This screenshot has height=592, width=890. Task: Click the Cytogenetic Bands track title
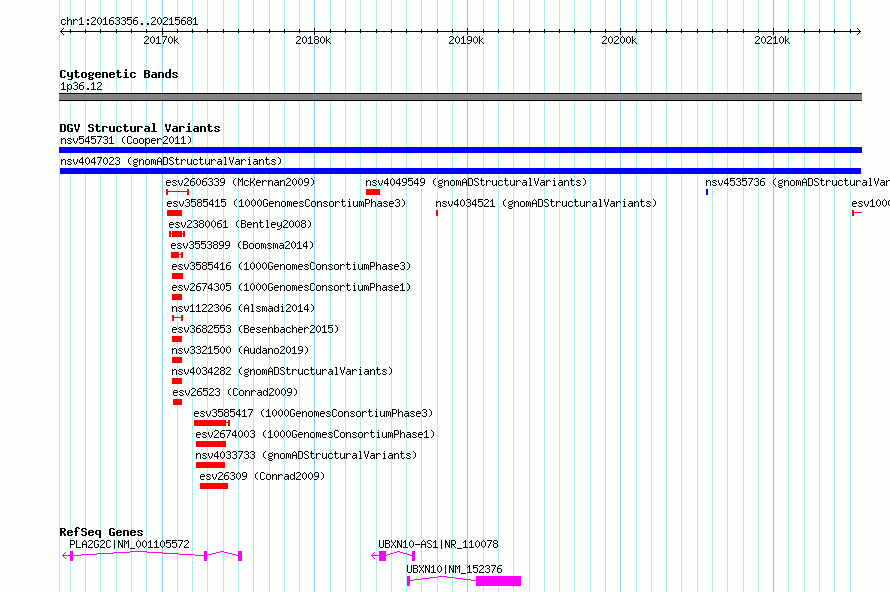(x=119, y=74)
